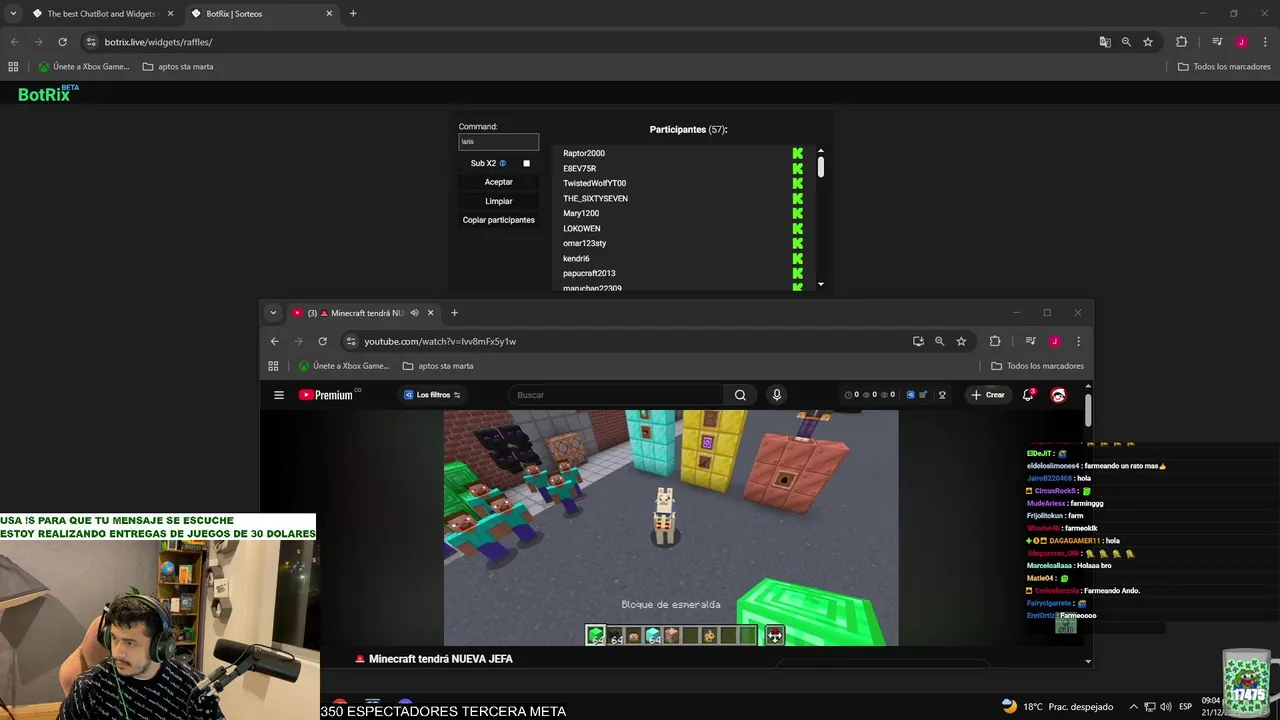The width and height of the screenshot is (1280, 720).
Task: Open Todos los marcadores in BotRix window
Action: tap(1224, 67)
